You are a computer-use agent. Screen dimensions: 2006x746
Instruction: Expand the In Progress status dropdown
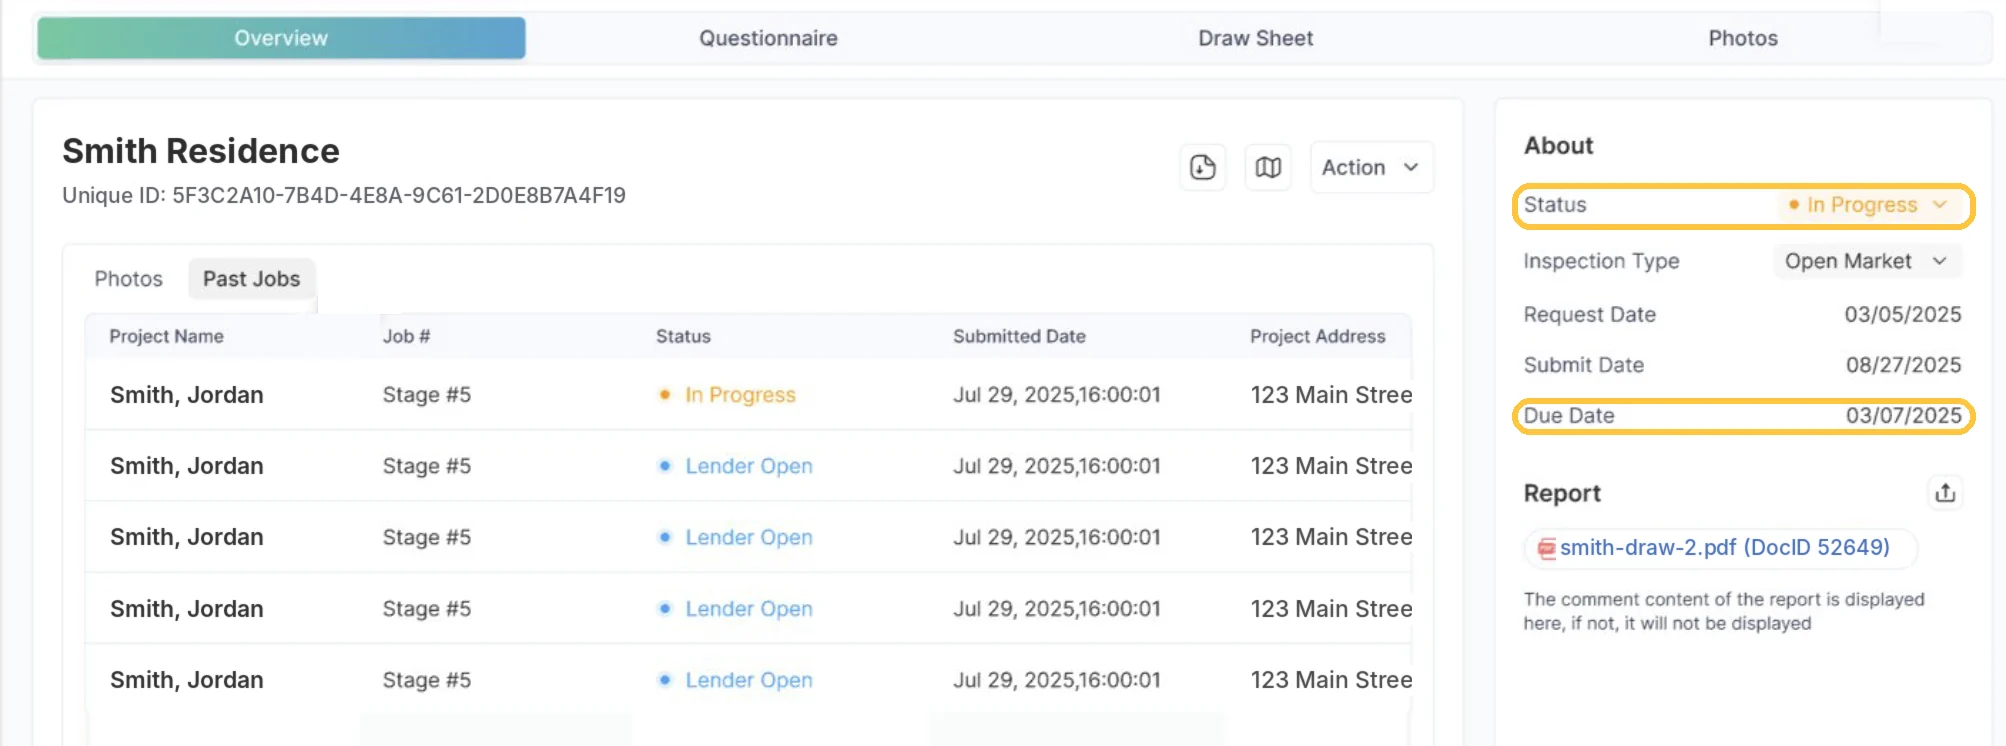click(x=1868, y=205)
